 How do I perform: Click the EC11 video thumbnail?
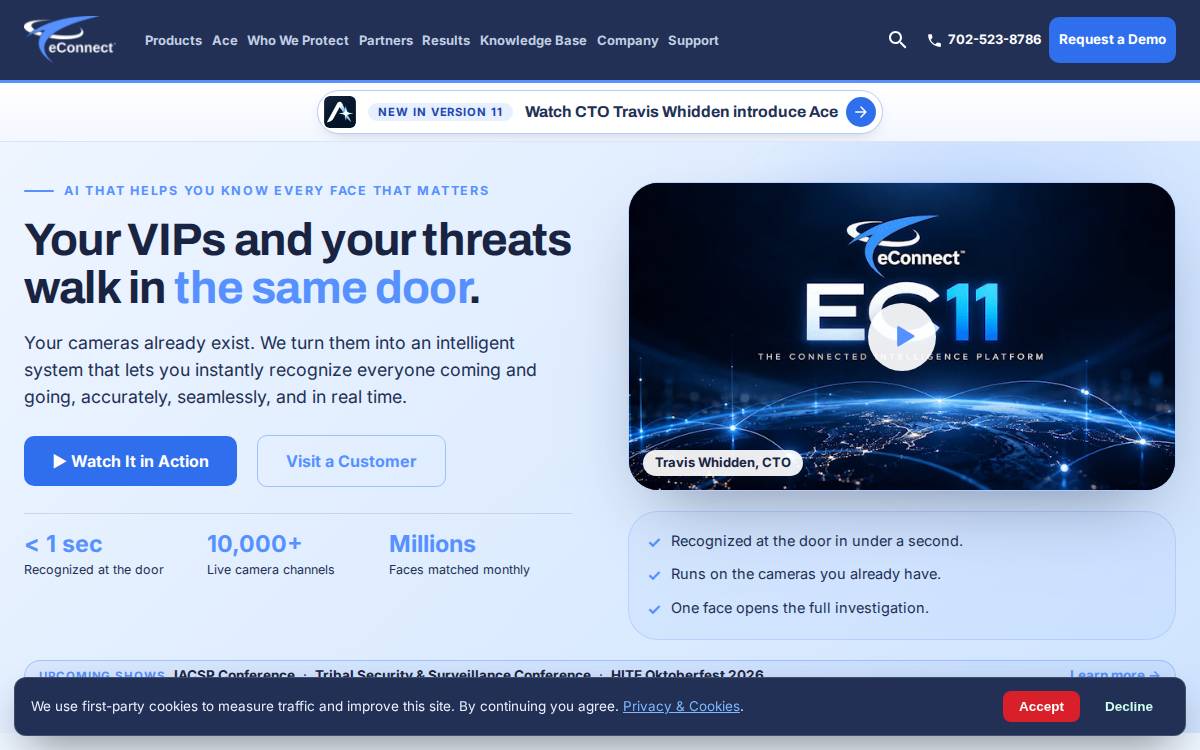902,336
